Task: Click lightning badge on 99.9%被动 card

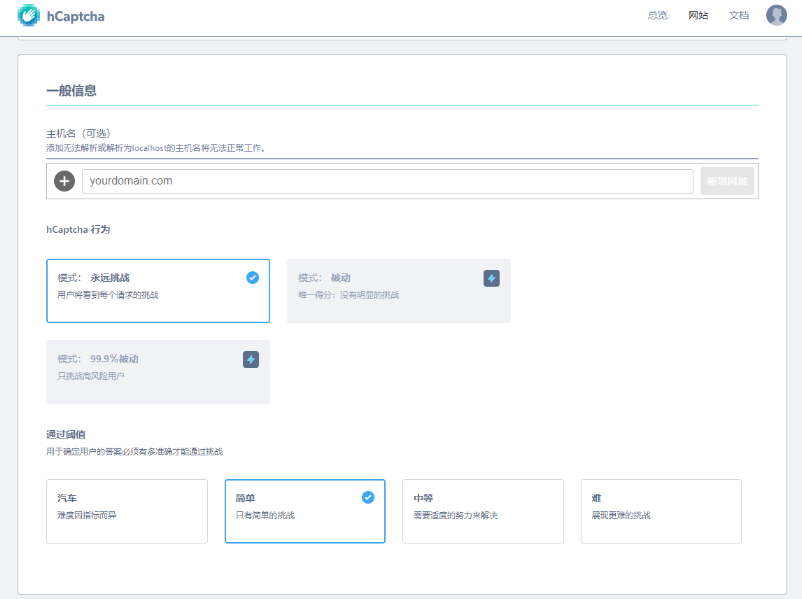Action: (251, 359)
